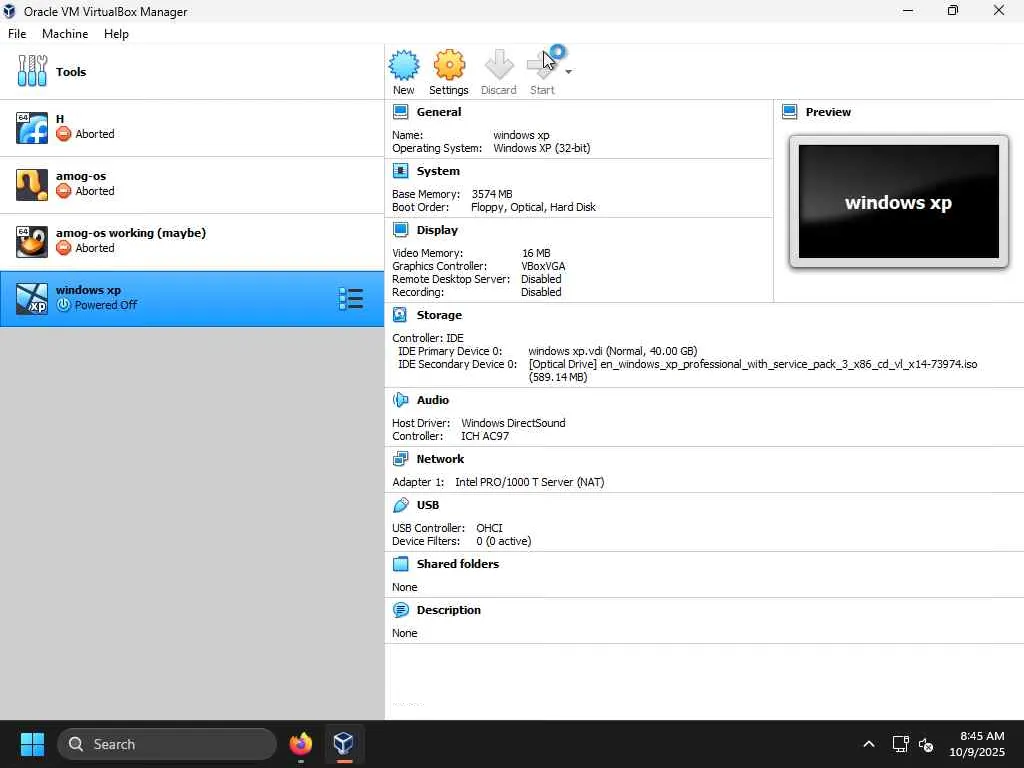Screen dimensions: 1024x768
Task: Show hidden system tray icons chevron
Action: (869, 744)
